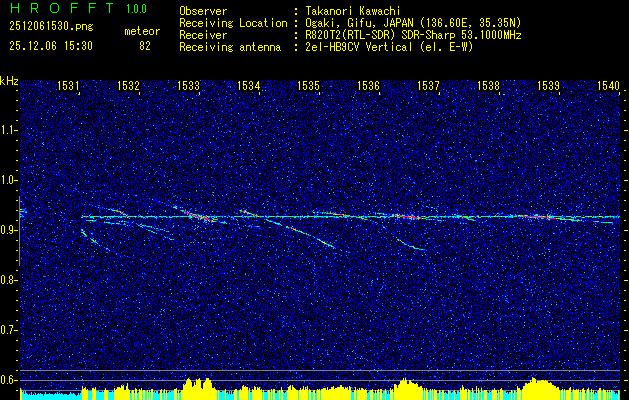Click the 1531 time marker
The width and height of the screenshot is (629, 400).
[x=68, y=85]
